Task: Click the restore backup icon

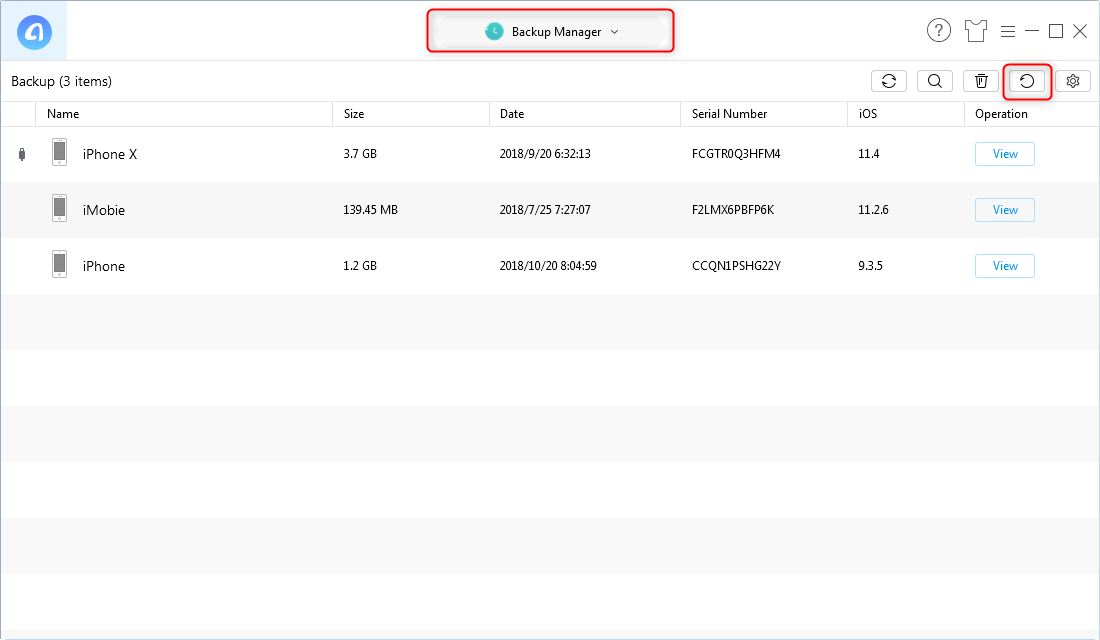Action: 1027,81
